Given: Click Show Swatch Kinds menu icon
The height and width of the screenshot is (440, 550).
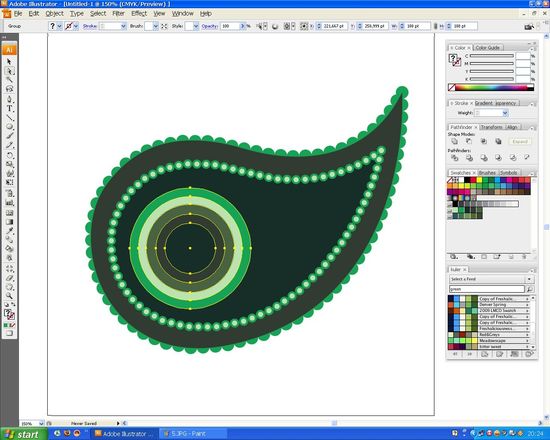Looking at the screenshot, I should 470,257.
